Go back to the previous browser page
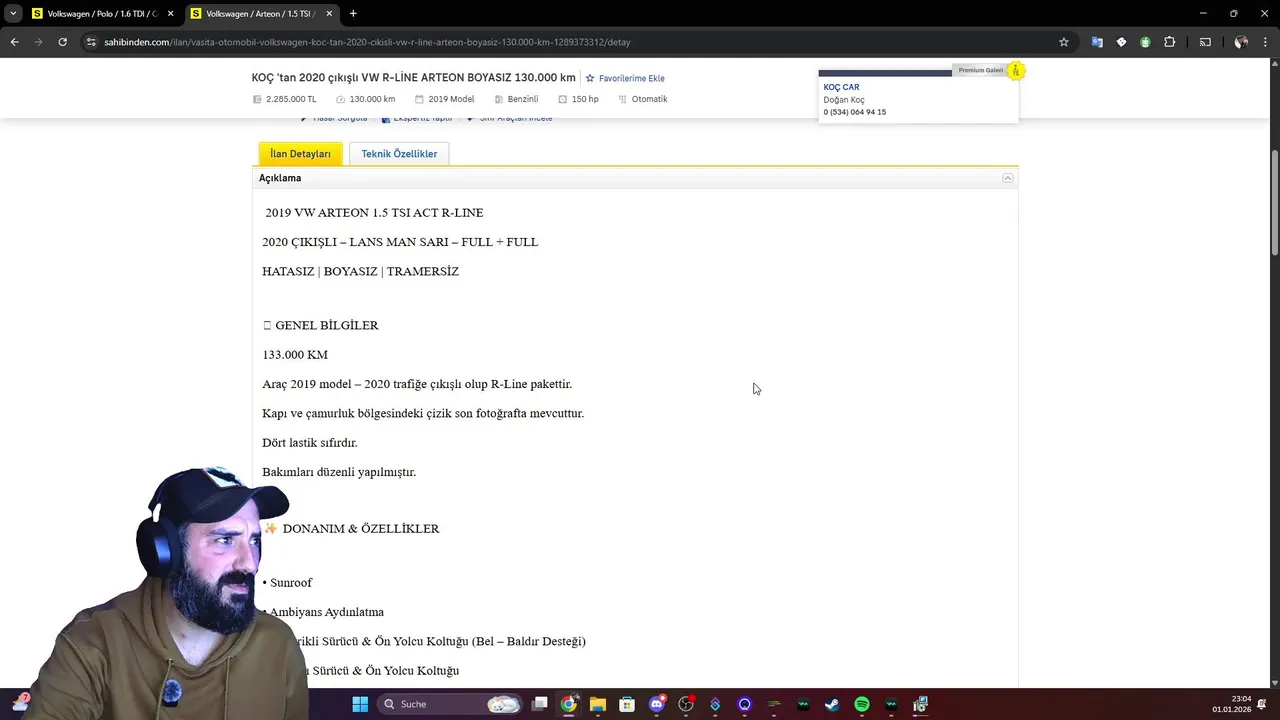Screen dimensions: 1280x720 [14, 42]
